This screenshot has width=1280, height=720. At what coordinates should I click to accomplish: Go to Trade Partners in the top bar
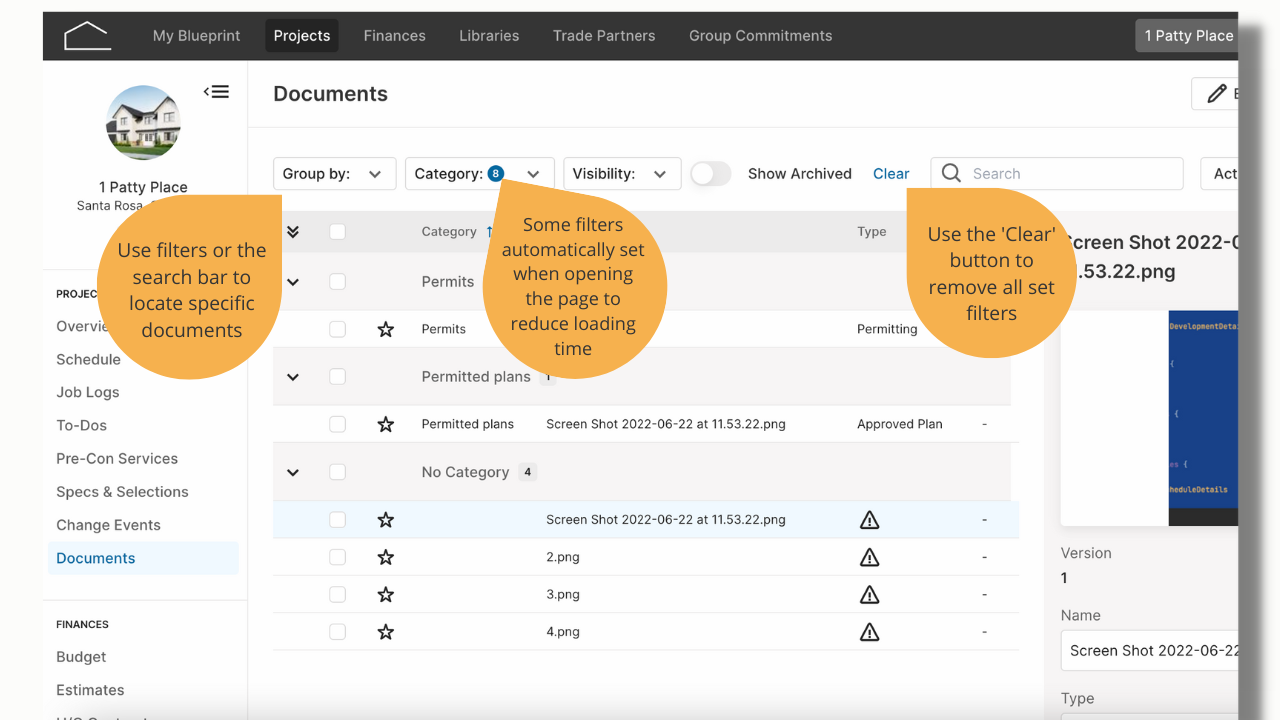point(604,36)
